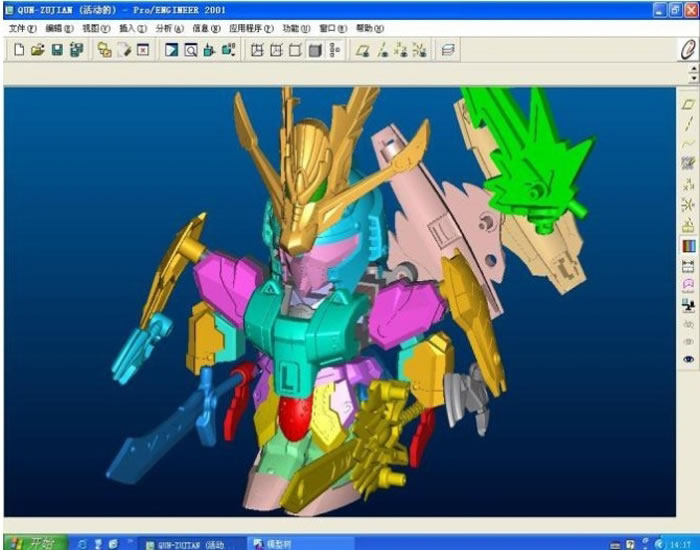This screenshot has height=550, width=700.
Task: Open the 插入(I) menu
Action: 132,29
